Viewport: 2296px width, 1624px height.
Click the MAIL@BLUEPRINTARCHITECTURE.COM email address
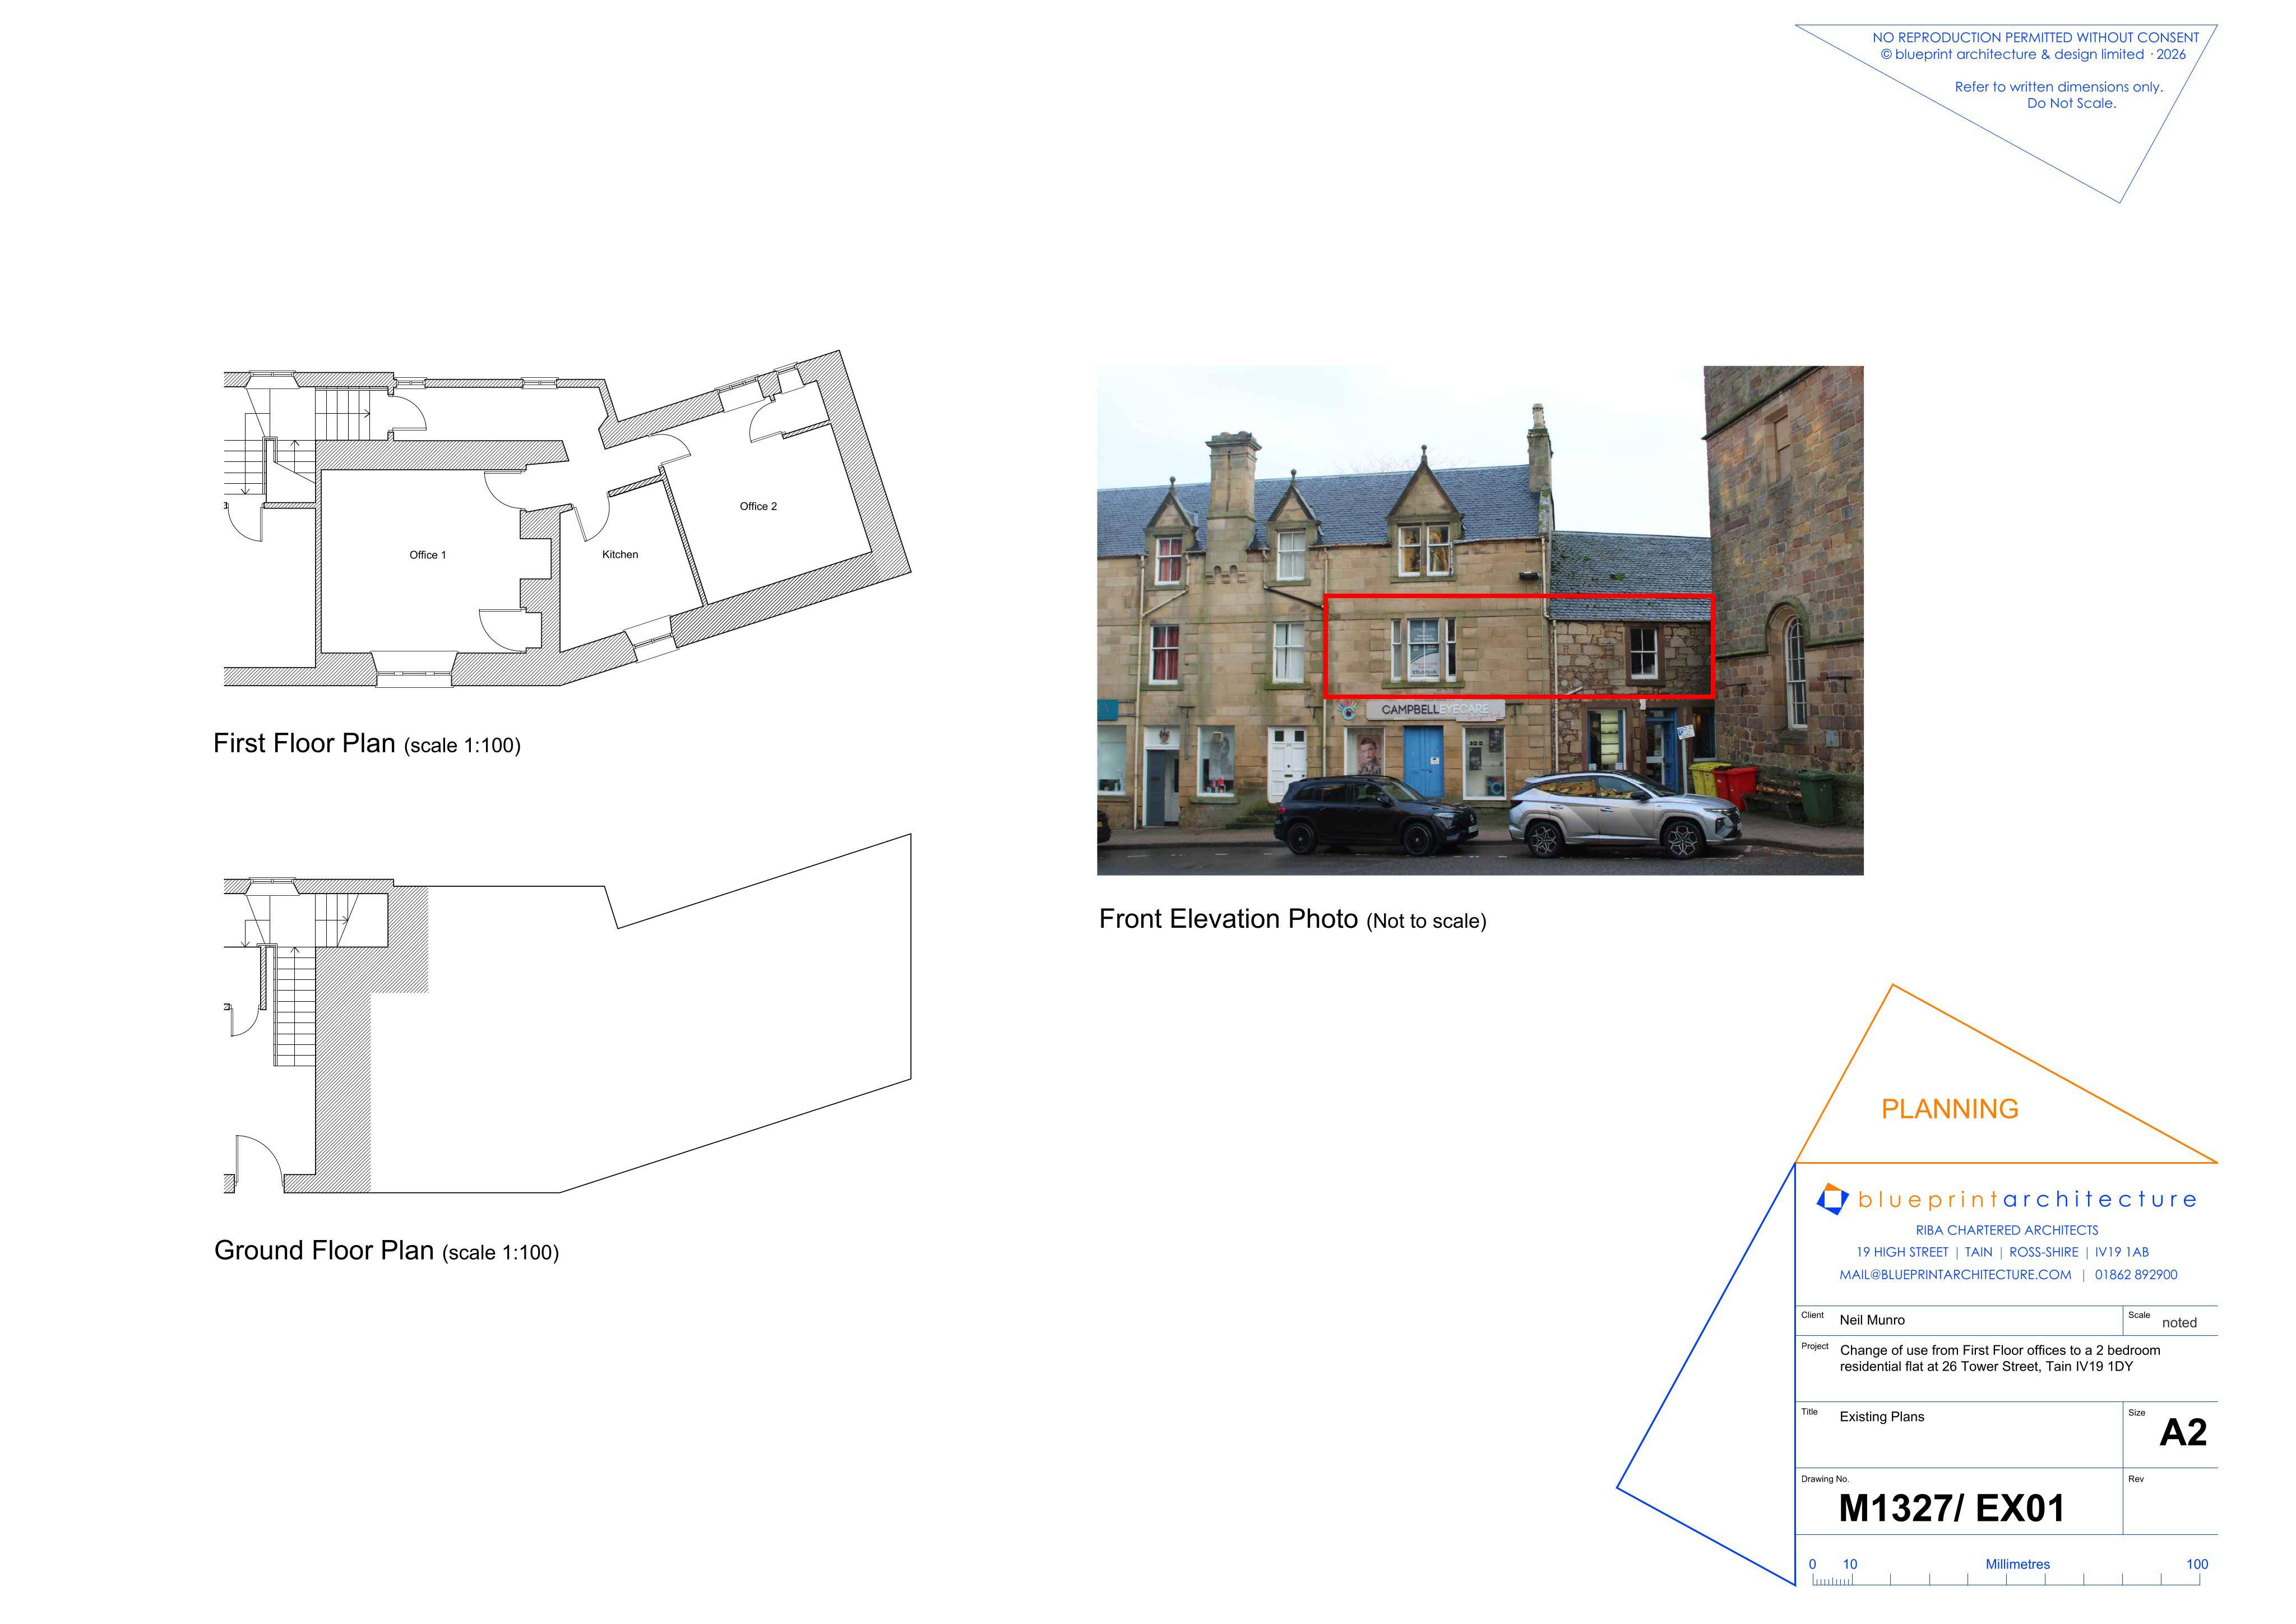(1955, 1275)
